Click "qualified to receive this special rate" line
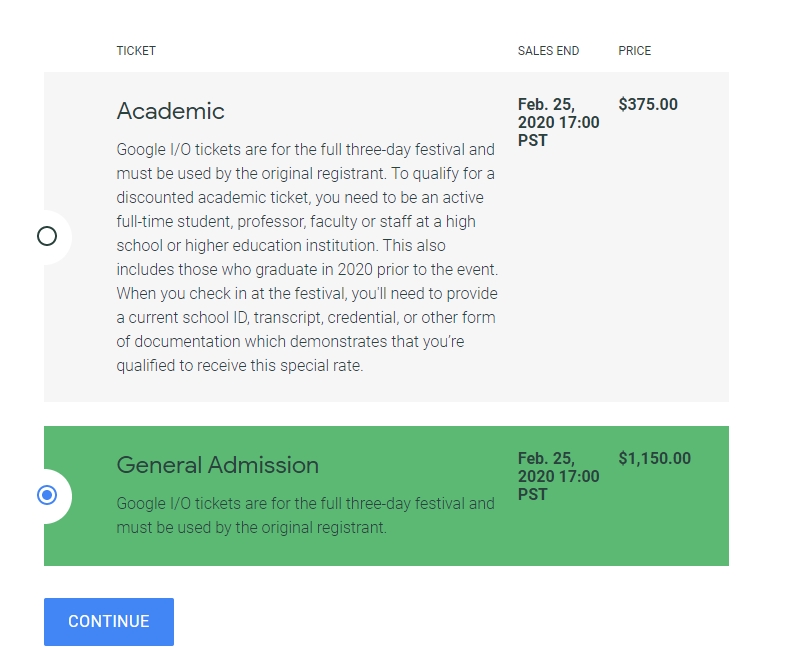The image size is (794, 650). (x=239, y=365)
